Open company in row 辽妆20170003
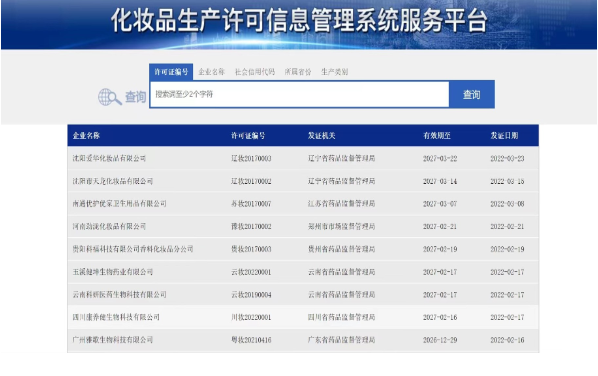598x376 pixels. click(109, 158)
